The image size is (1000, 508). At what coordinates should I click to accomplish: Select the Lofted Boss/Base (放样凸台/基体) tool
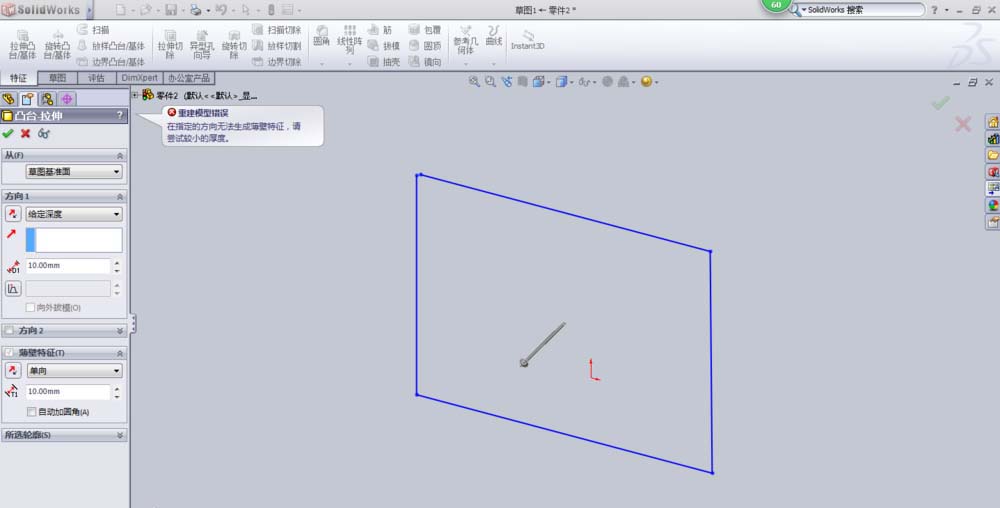pos(111,46)
